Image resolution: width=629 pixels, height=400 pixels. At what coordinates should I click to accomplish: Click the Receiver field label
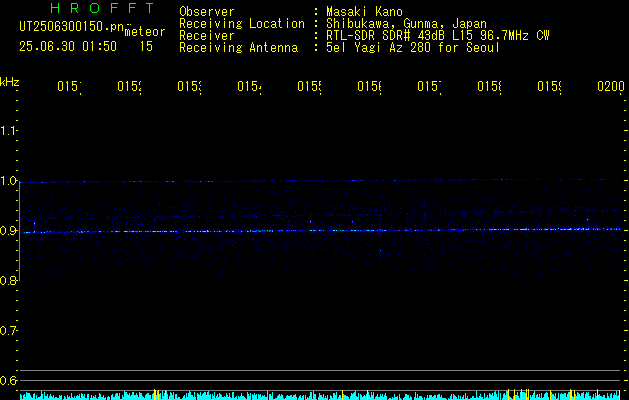point(207,36)
